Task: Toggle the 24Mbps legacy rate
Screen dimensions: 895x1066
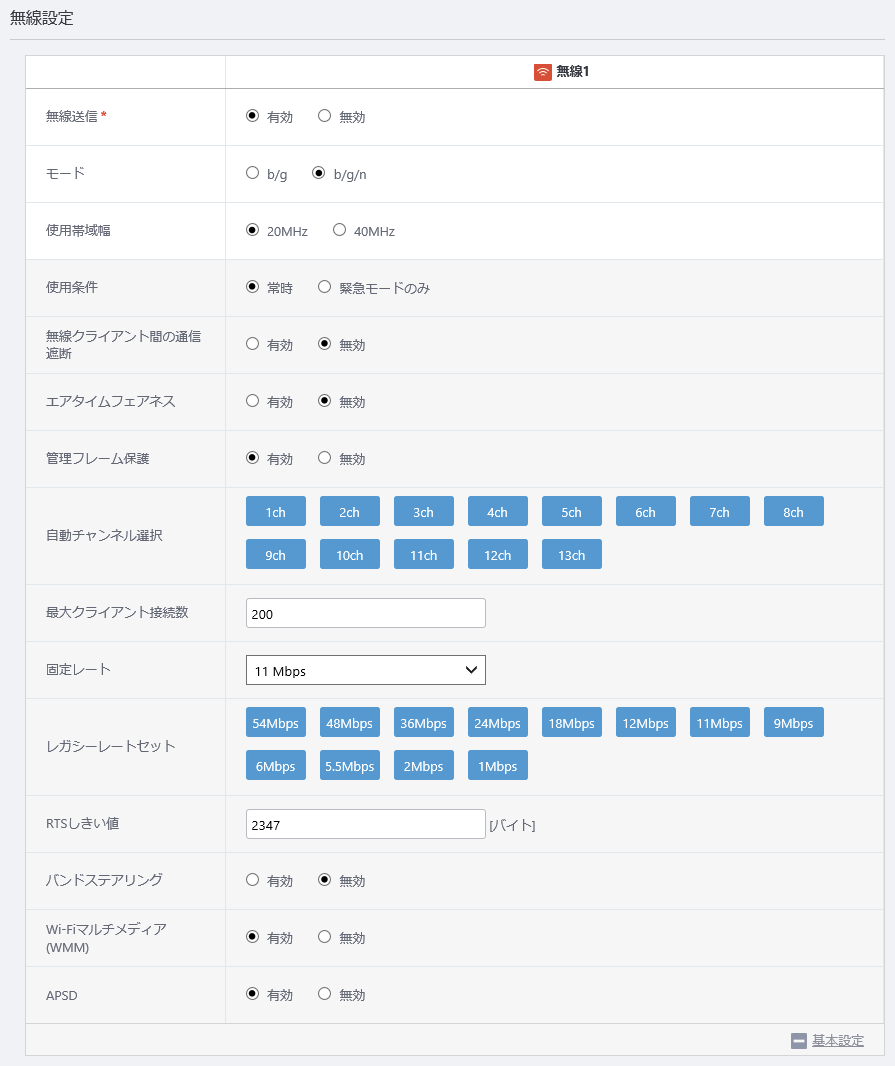Action: [x=498, y=722]
